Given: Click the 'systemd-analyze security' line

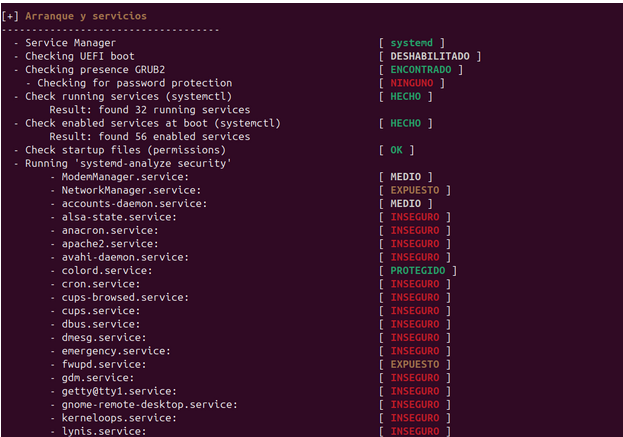Looking at the screenshot, I should (128, 164).
